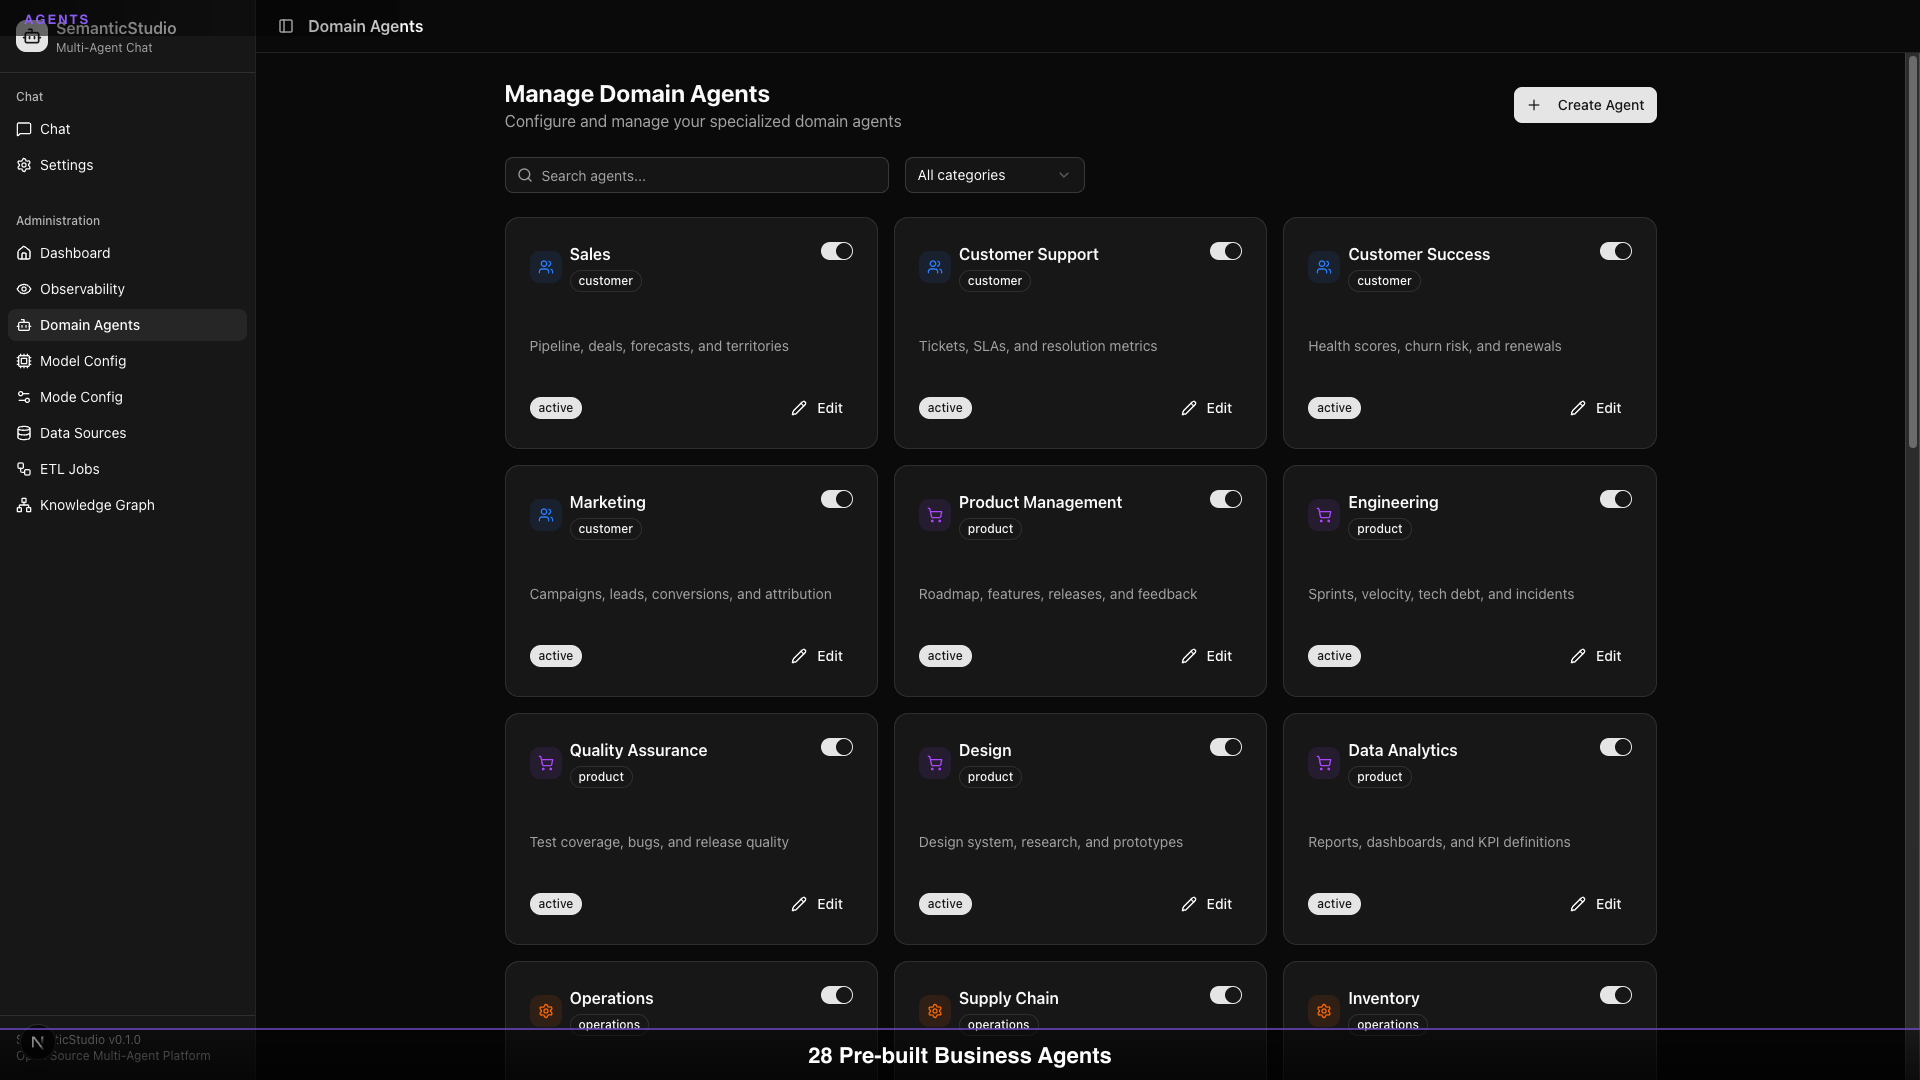Select Model Config in the sidebar

point(82,361)
